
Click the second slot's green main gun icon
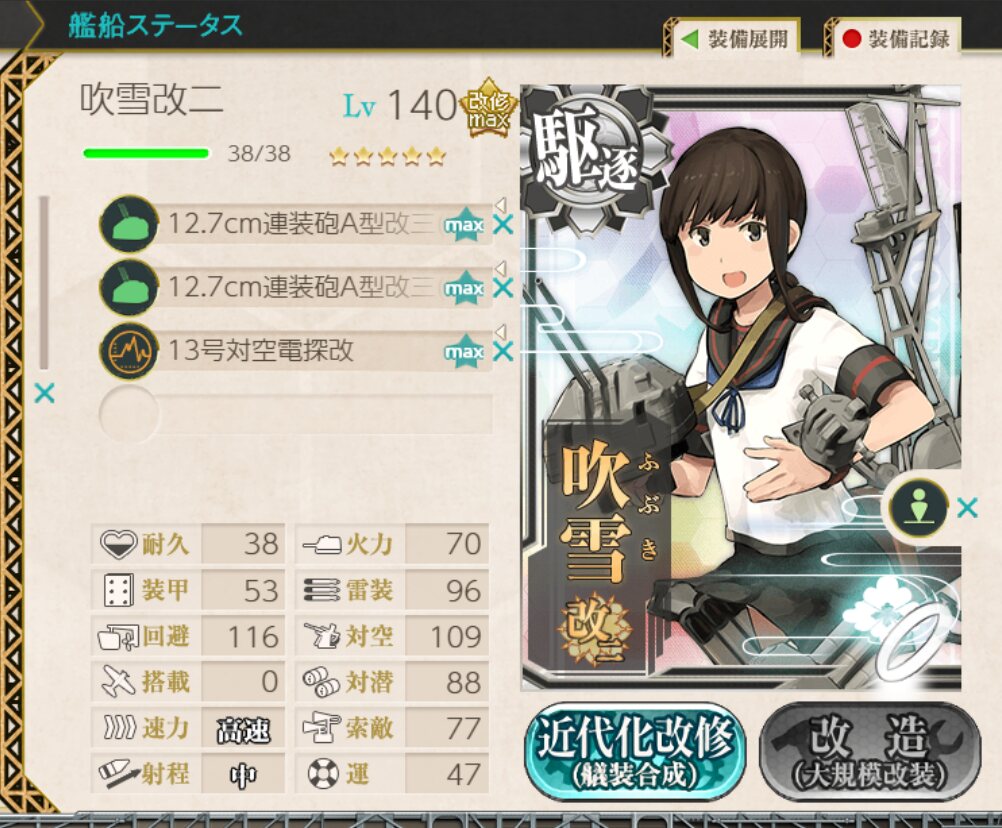128,287
